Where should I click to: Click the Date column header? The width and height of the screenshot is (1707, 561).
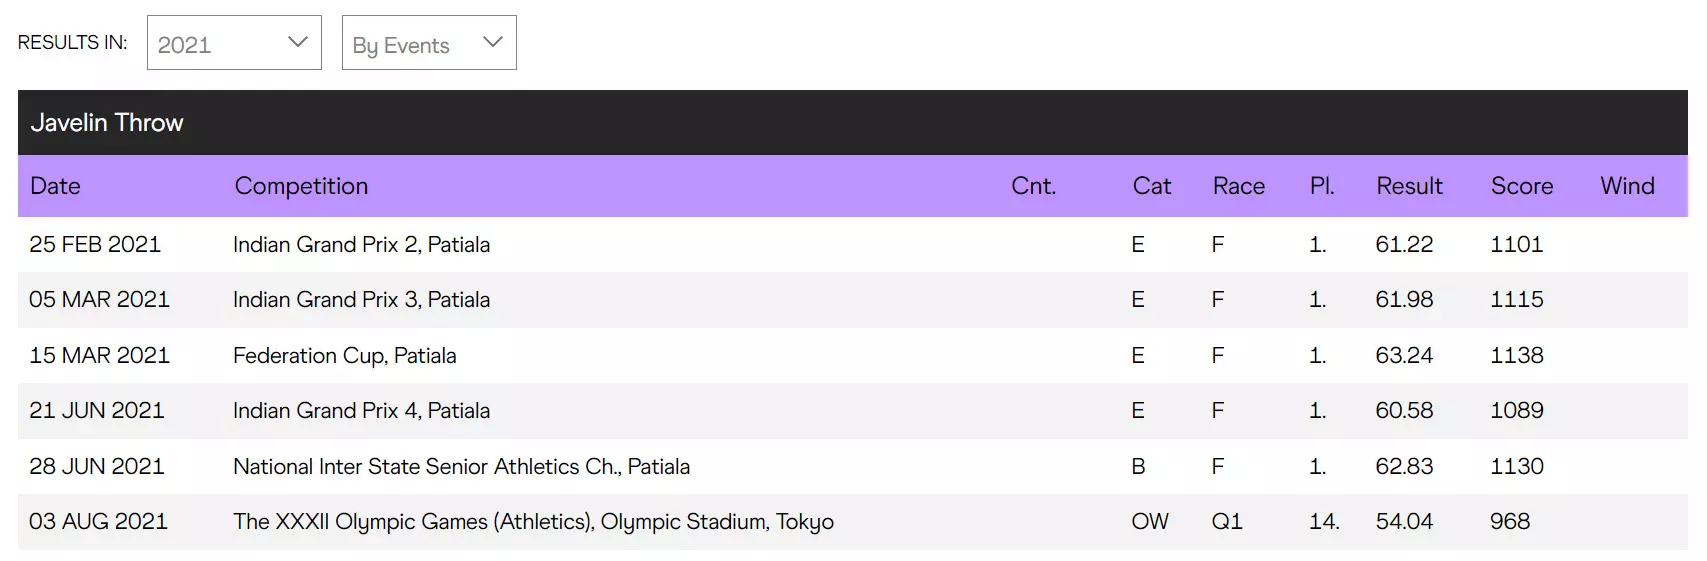click(55, 186)
